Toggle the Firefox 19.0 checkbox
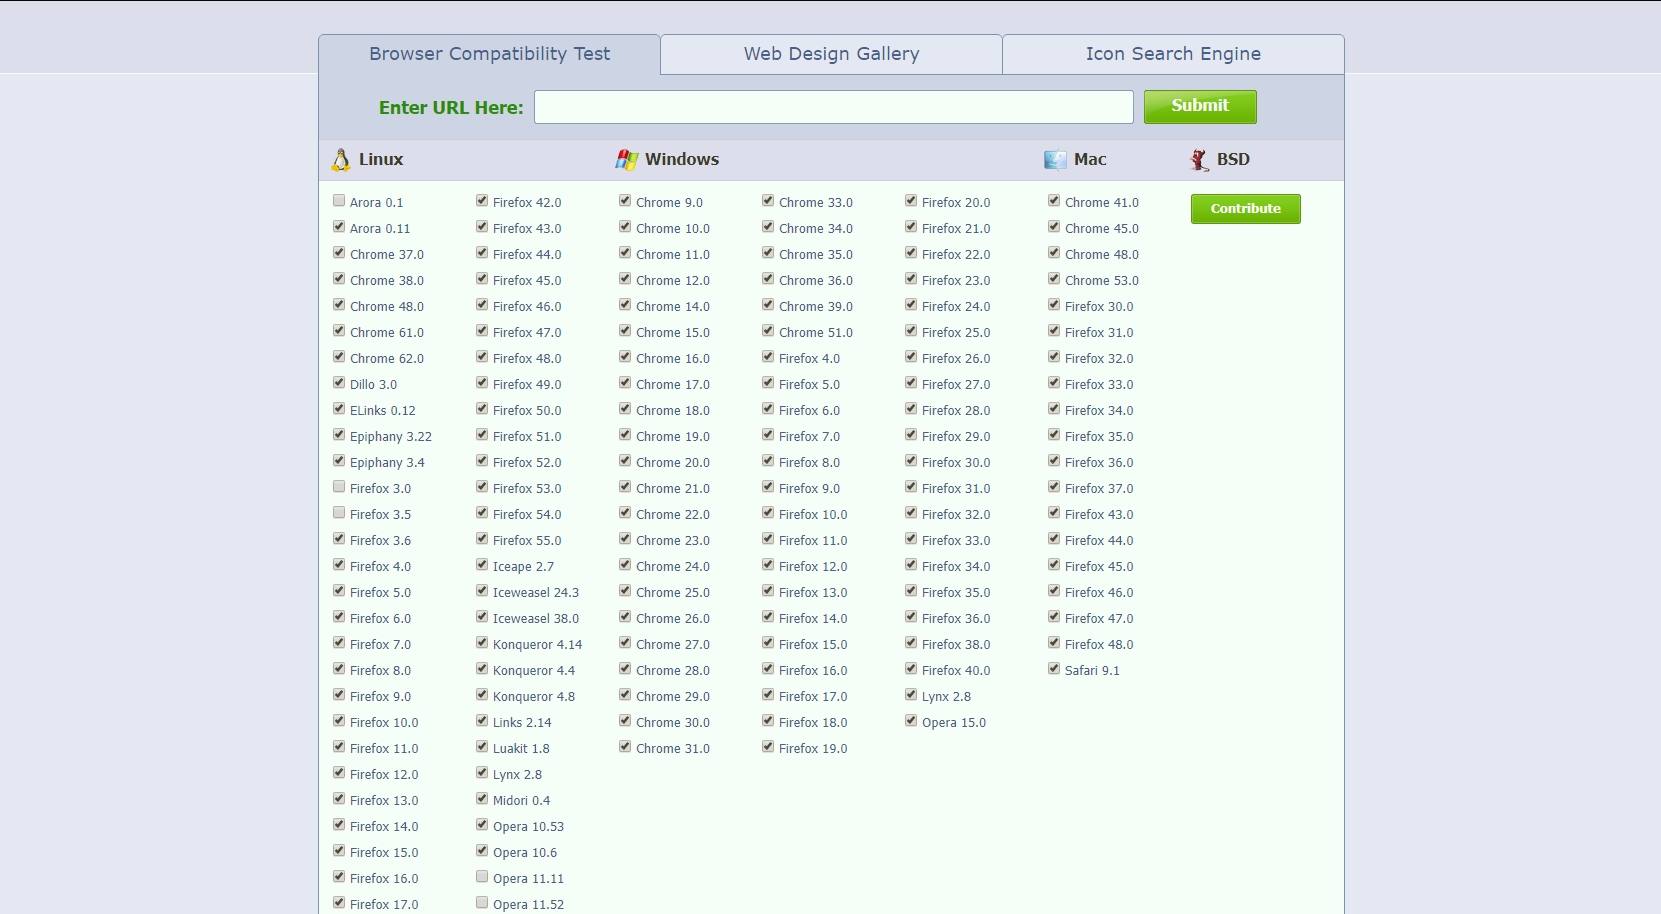This screenshot has width=1661, height=914. click(x=768, y=747)
